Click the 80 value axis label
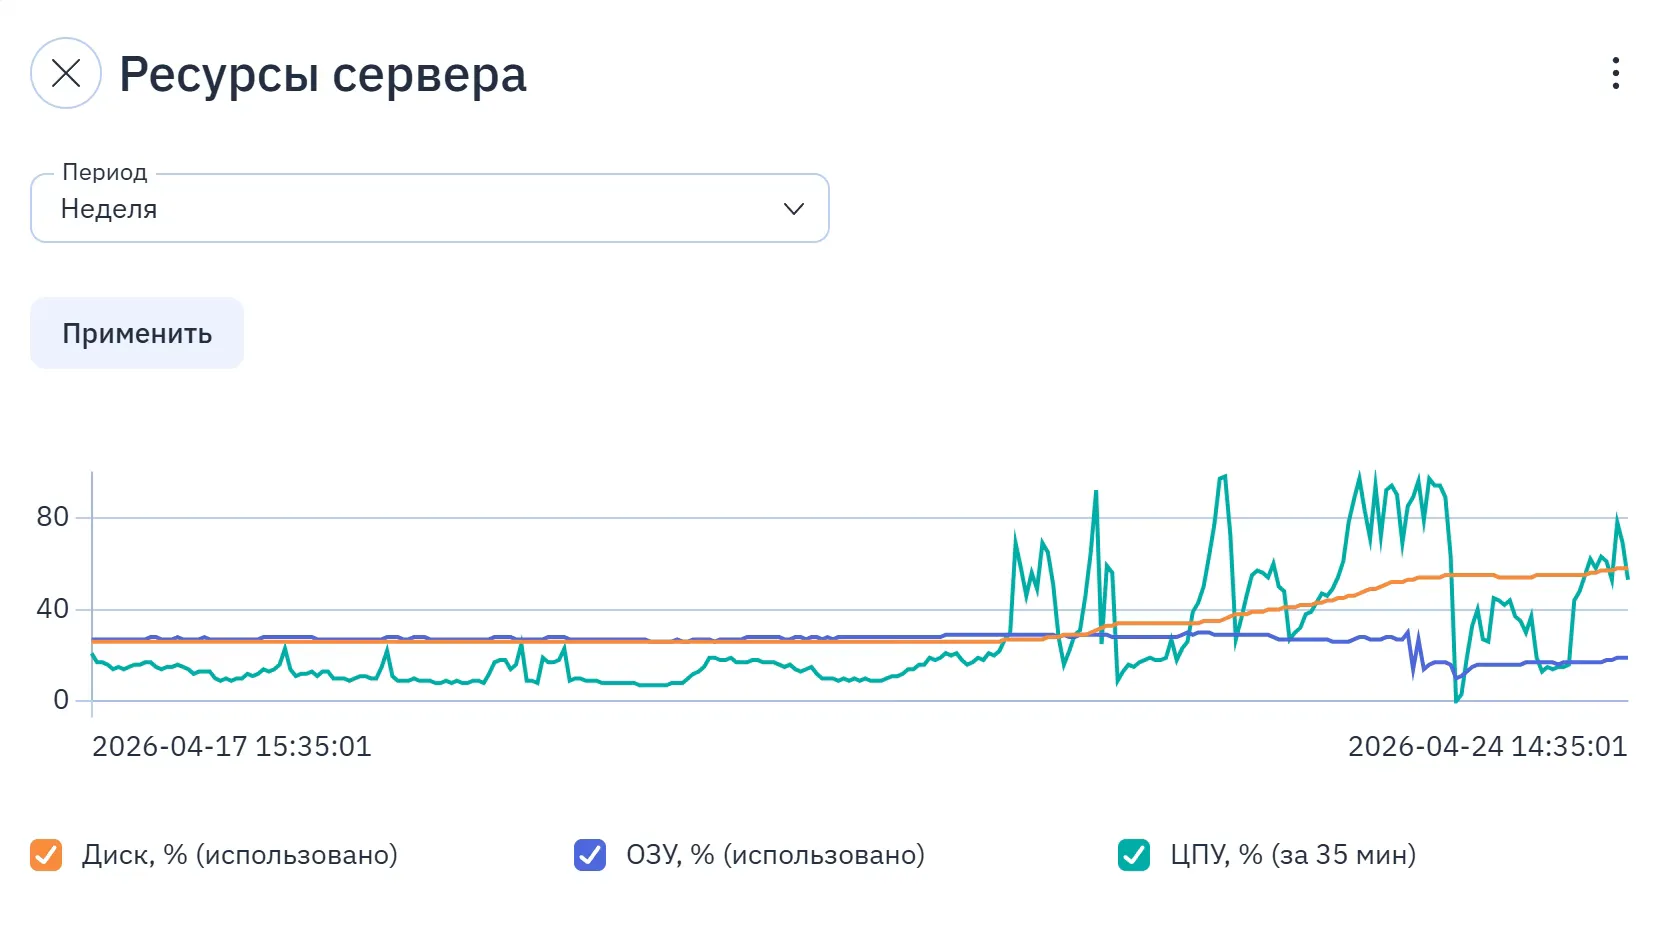Screen dimensions: 1653x925 (x=53, y=517)
